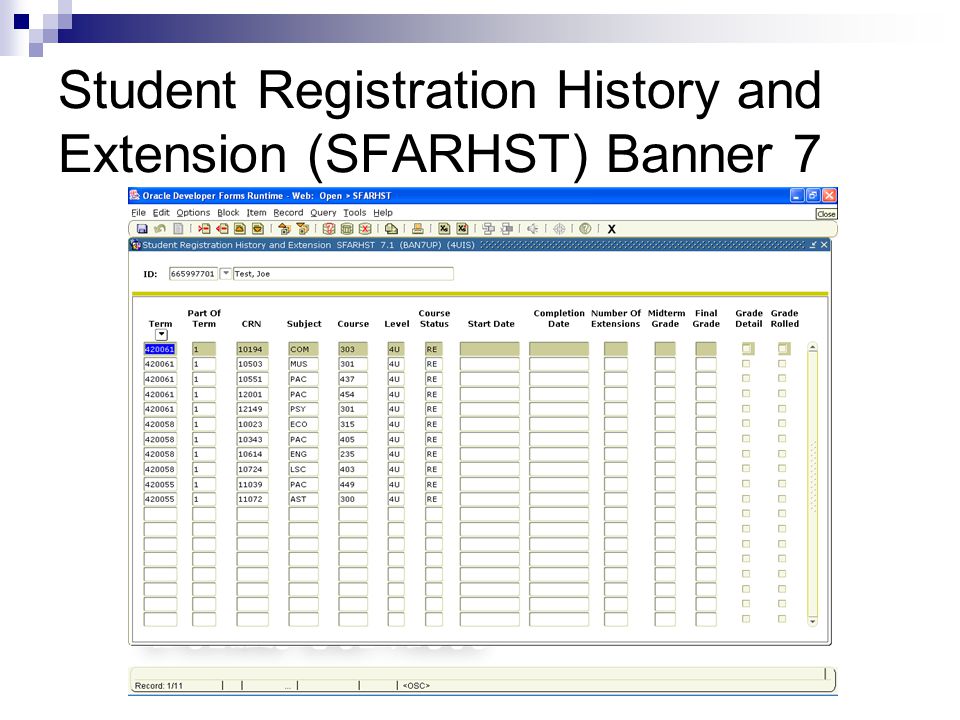Open the Edit menu
This screenshot has width=960, height=720.
point(161,212)
